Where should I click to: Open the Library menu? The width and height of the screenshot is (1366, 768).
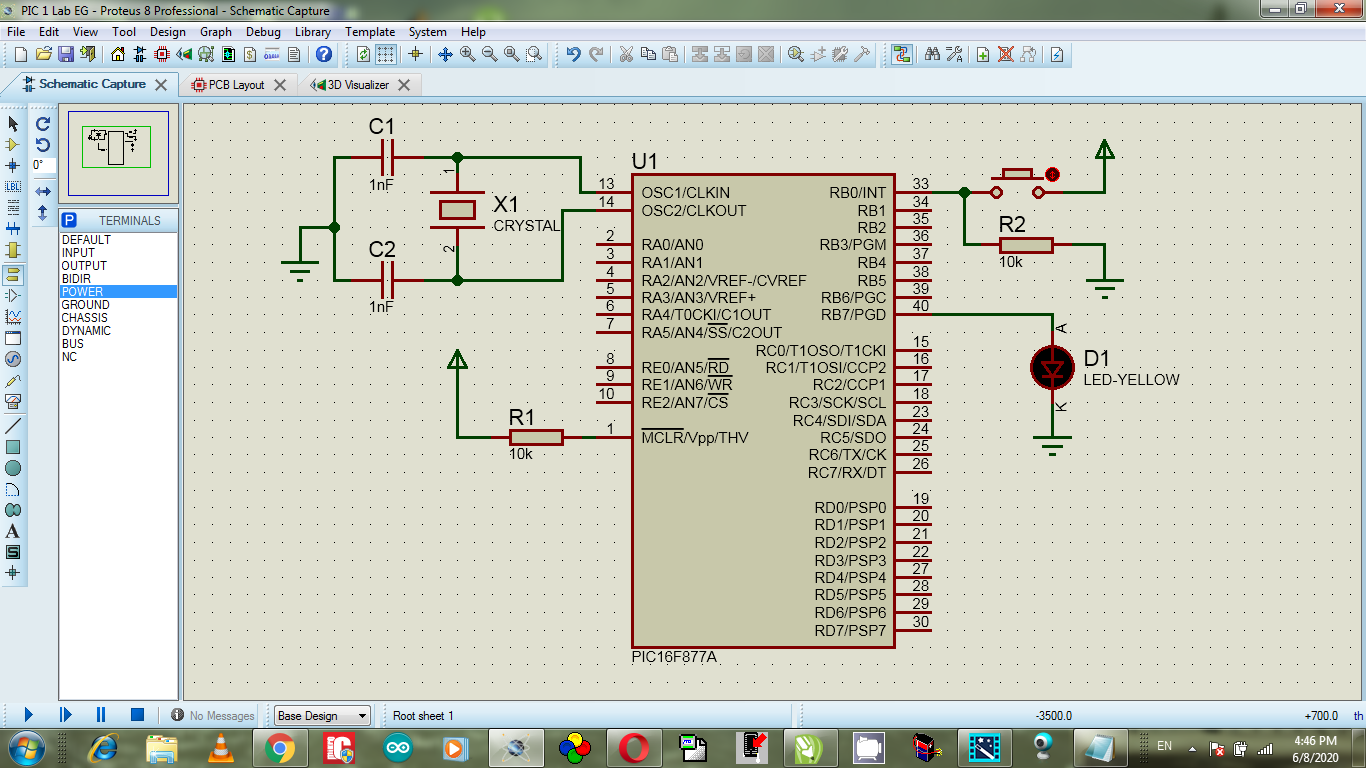click(313, 31)
